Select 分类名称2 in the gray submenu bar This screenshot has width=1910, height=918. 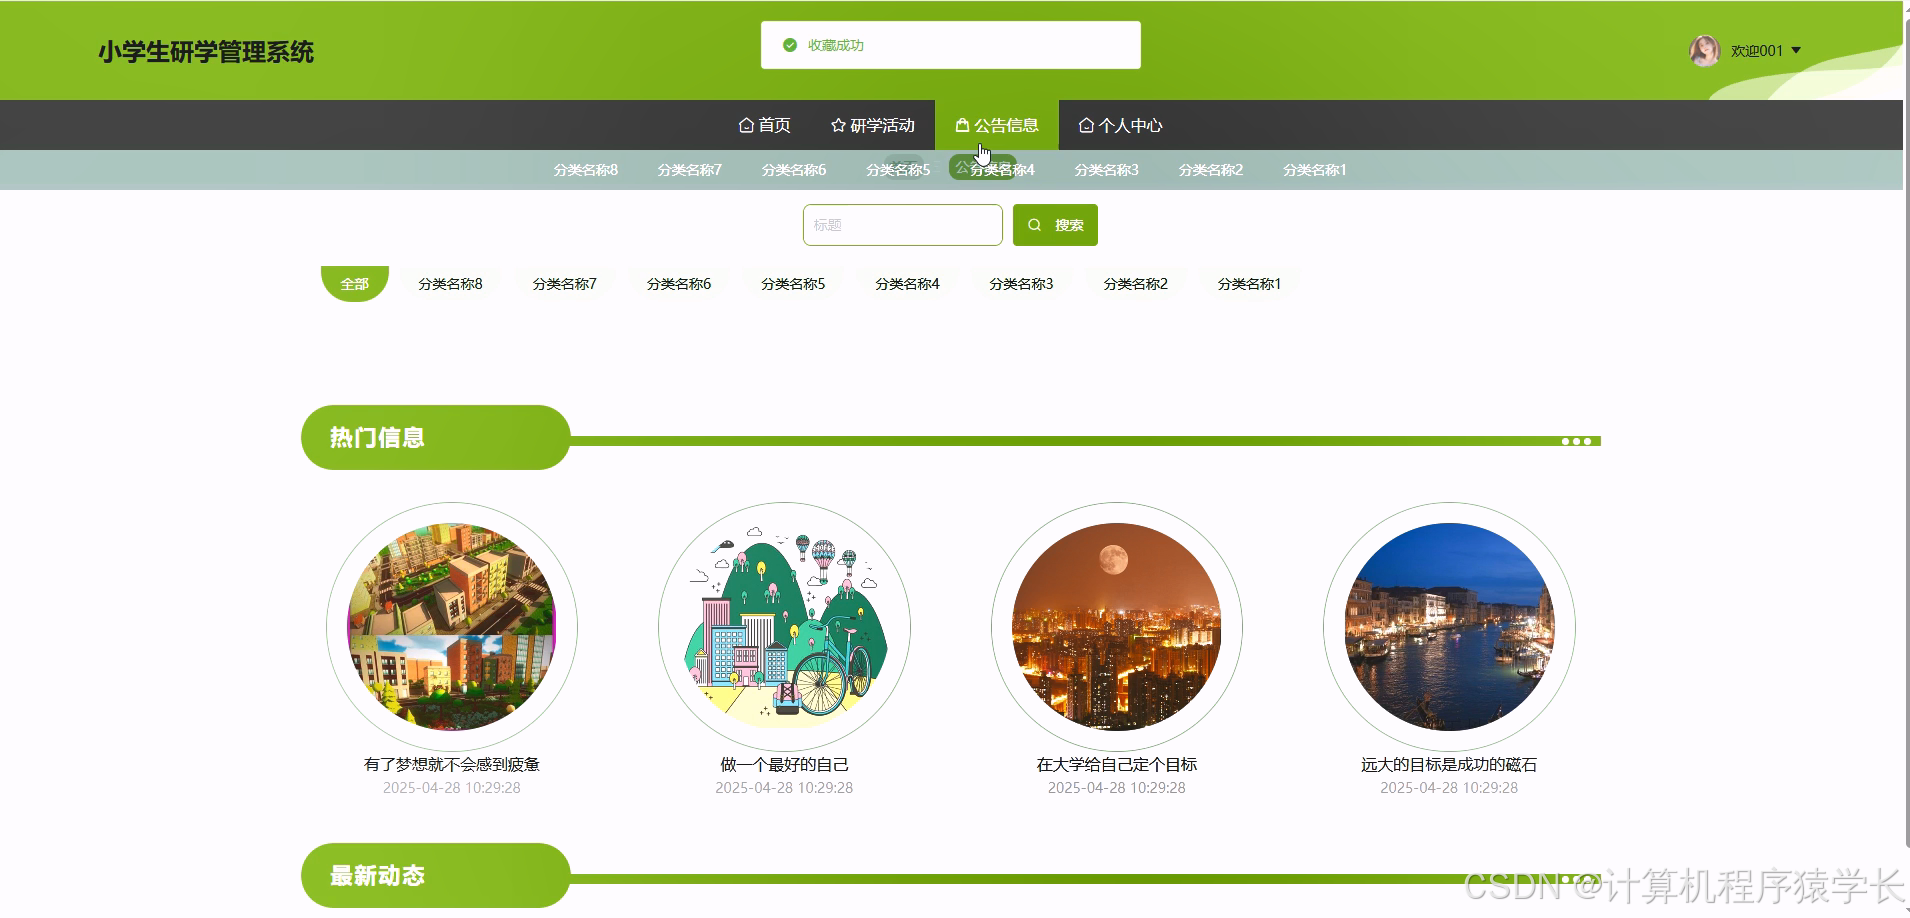(x=1211, y=170)
